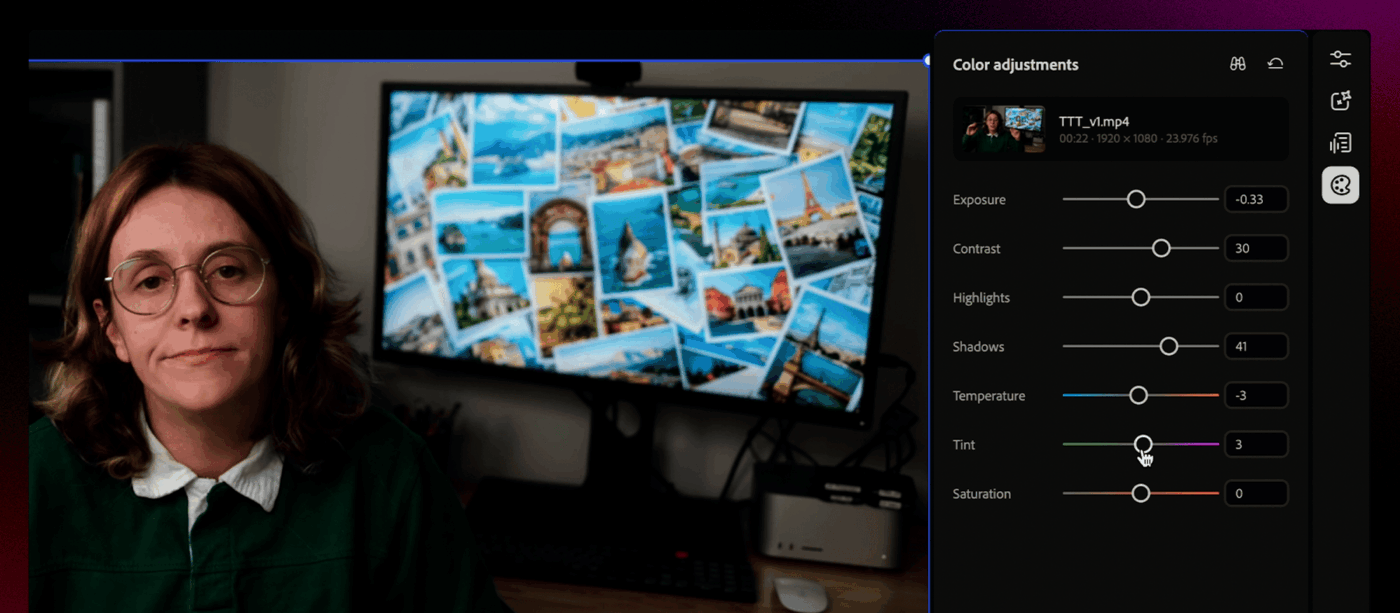This screenshot has width=1400, height=613.
Task: Select the color palette panel icon
Action: 1340,185
